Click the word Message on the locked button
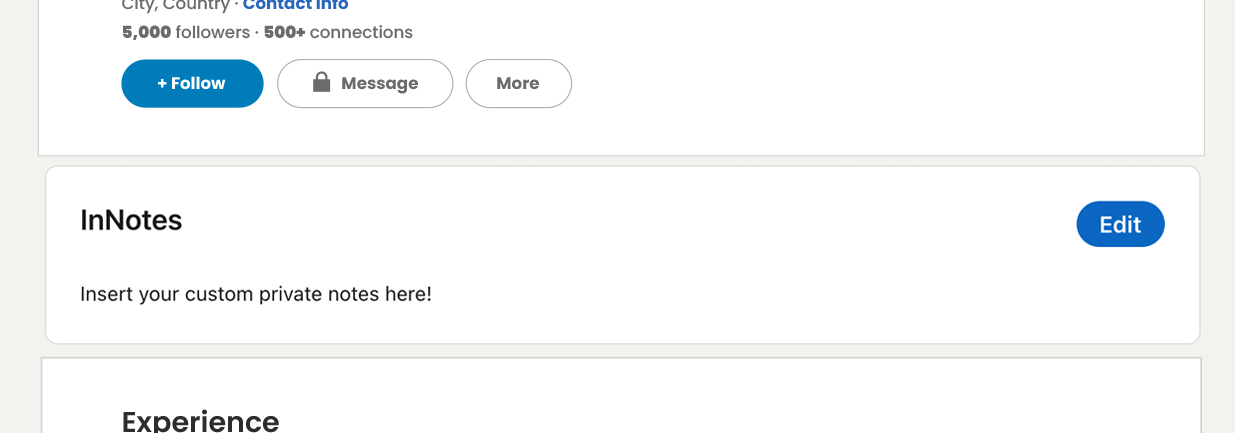This screenshot has height=433, width=1235. [380, 83]
